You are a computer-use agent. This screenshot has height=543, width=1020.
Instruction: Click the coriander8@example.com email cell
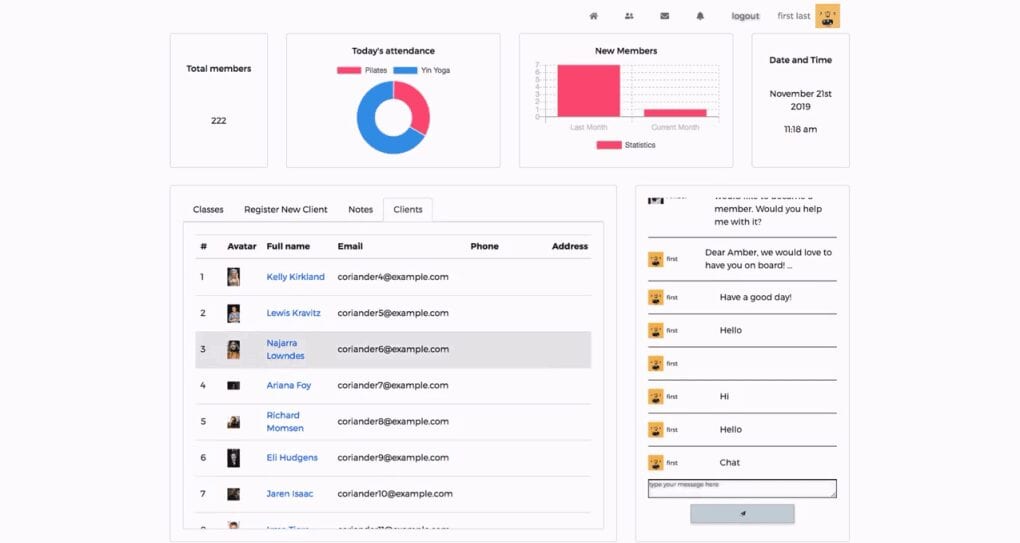pyautogui.click(x=393, y=421)
